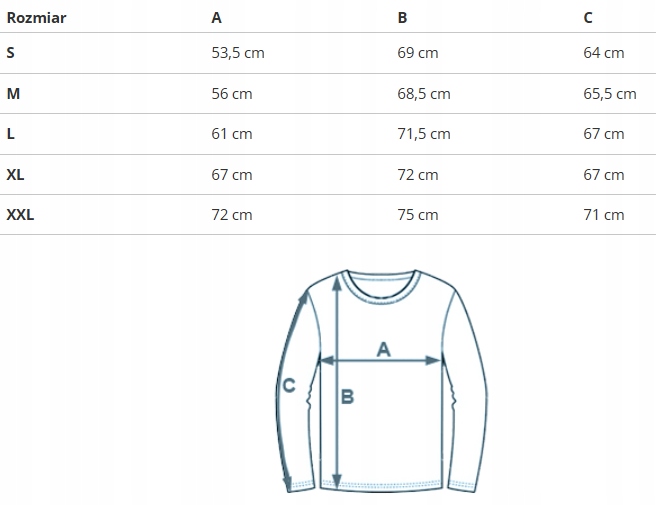Click the 69 cm cell
Screen dimensions: 656x505
[x=418, y=53]
